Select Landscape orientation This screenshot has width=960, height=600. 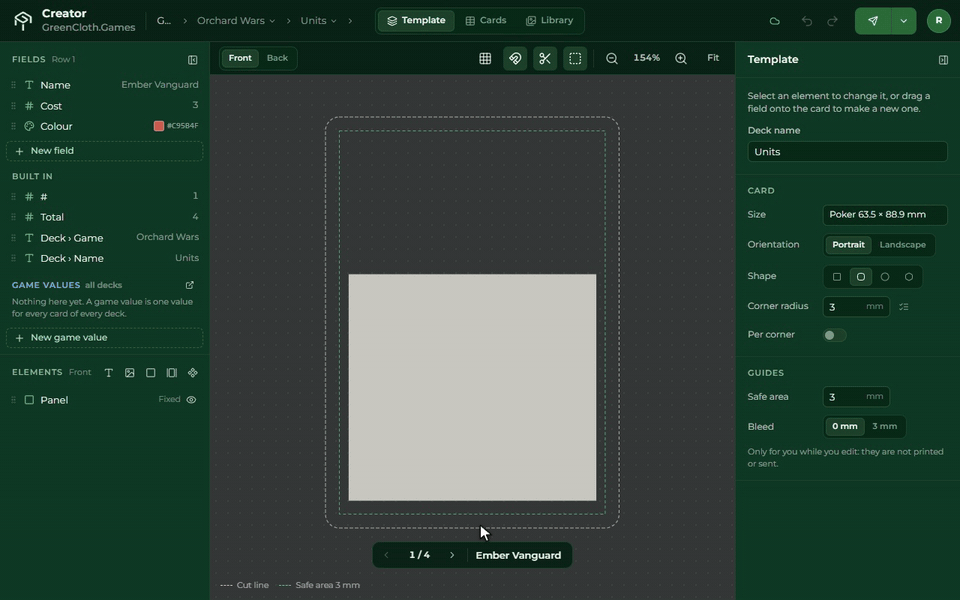coord(902,245)
